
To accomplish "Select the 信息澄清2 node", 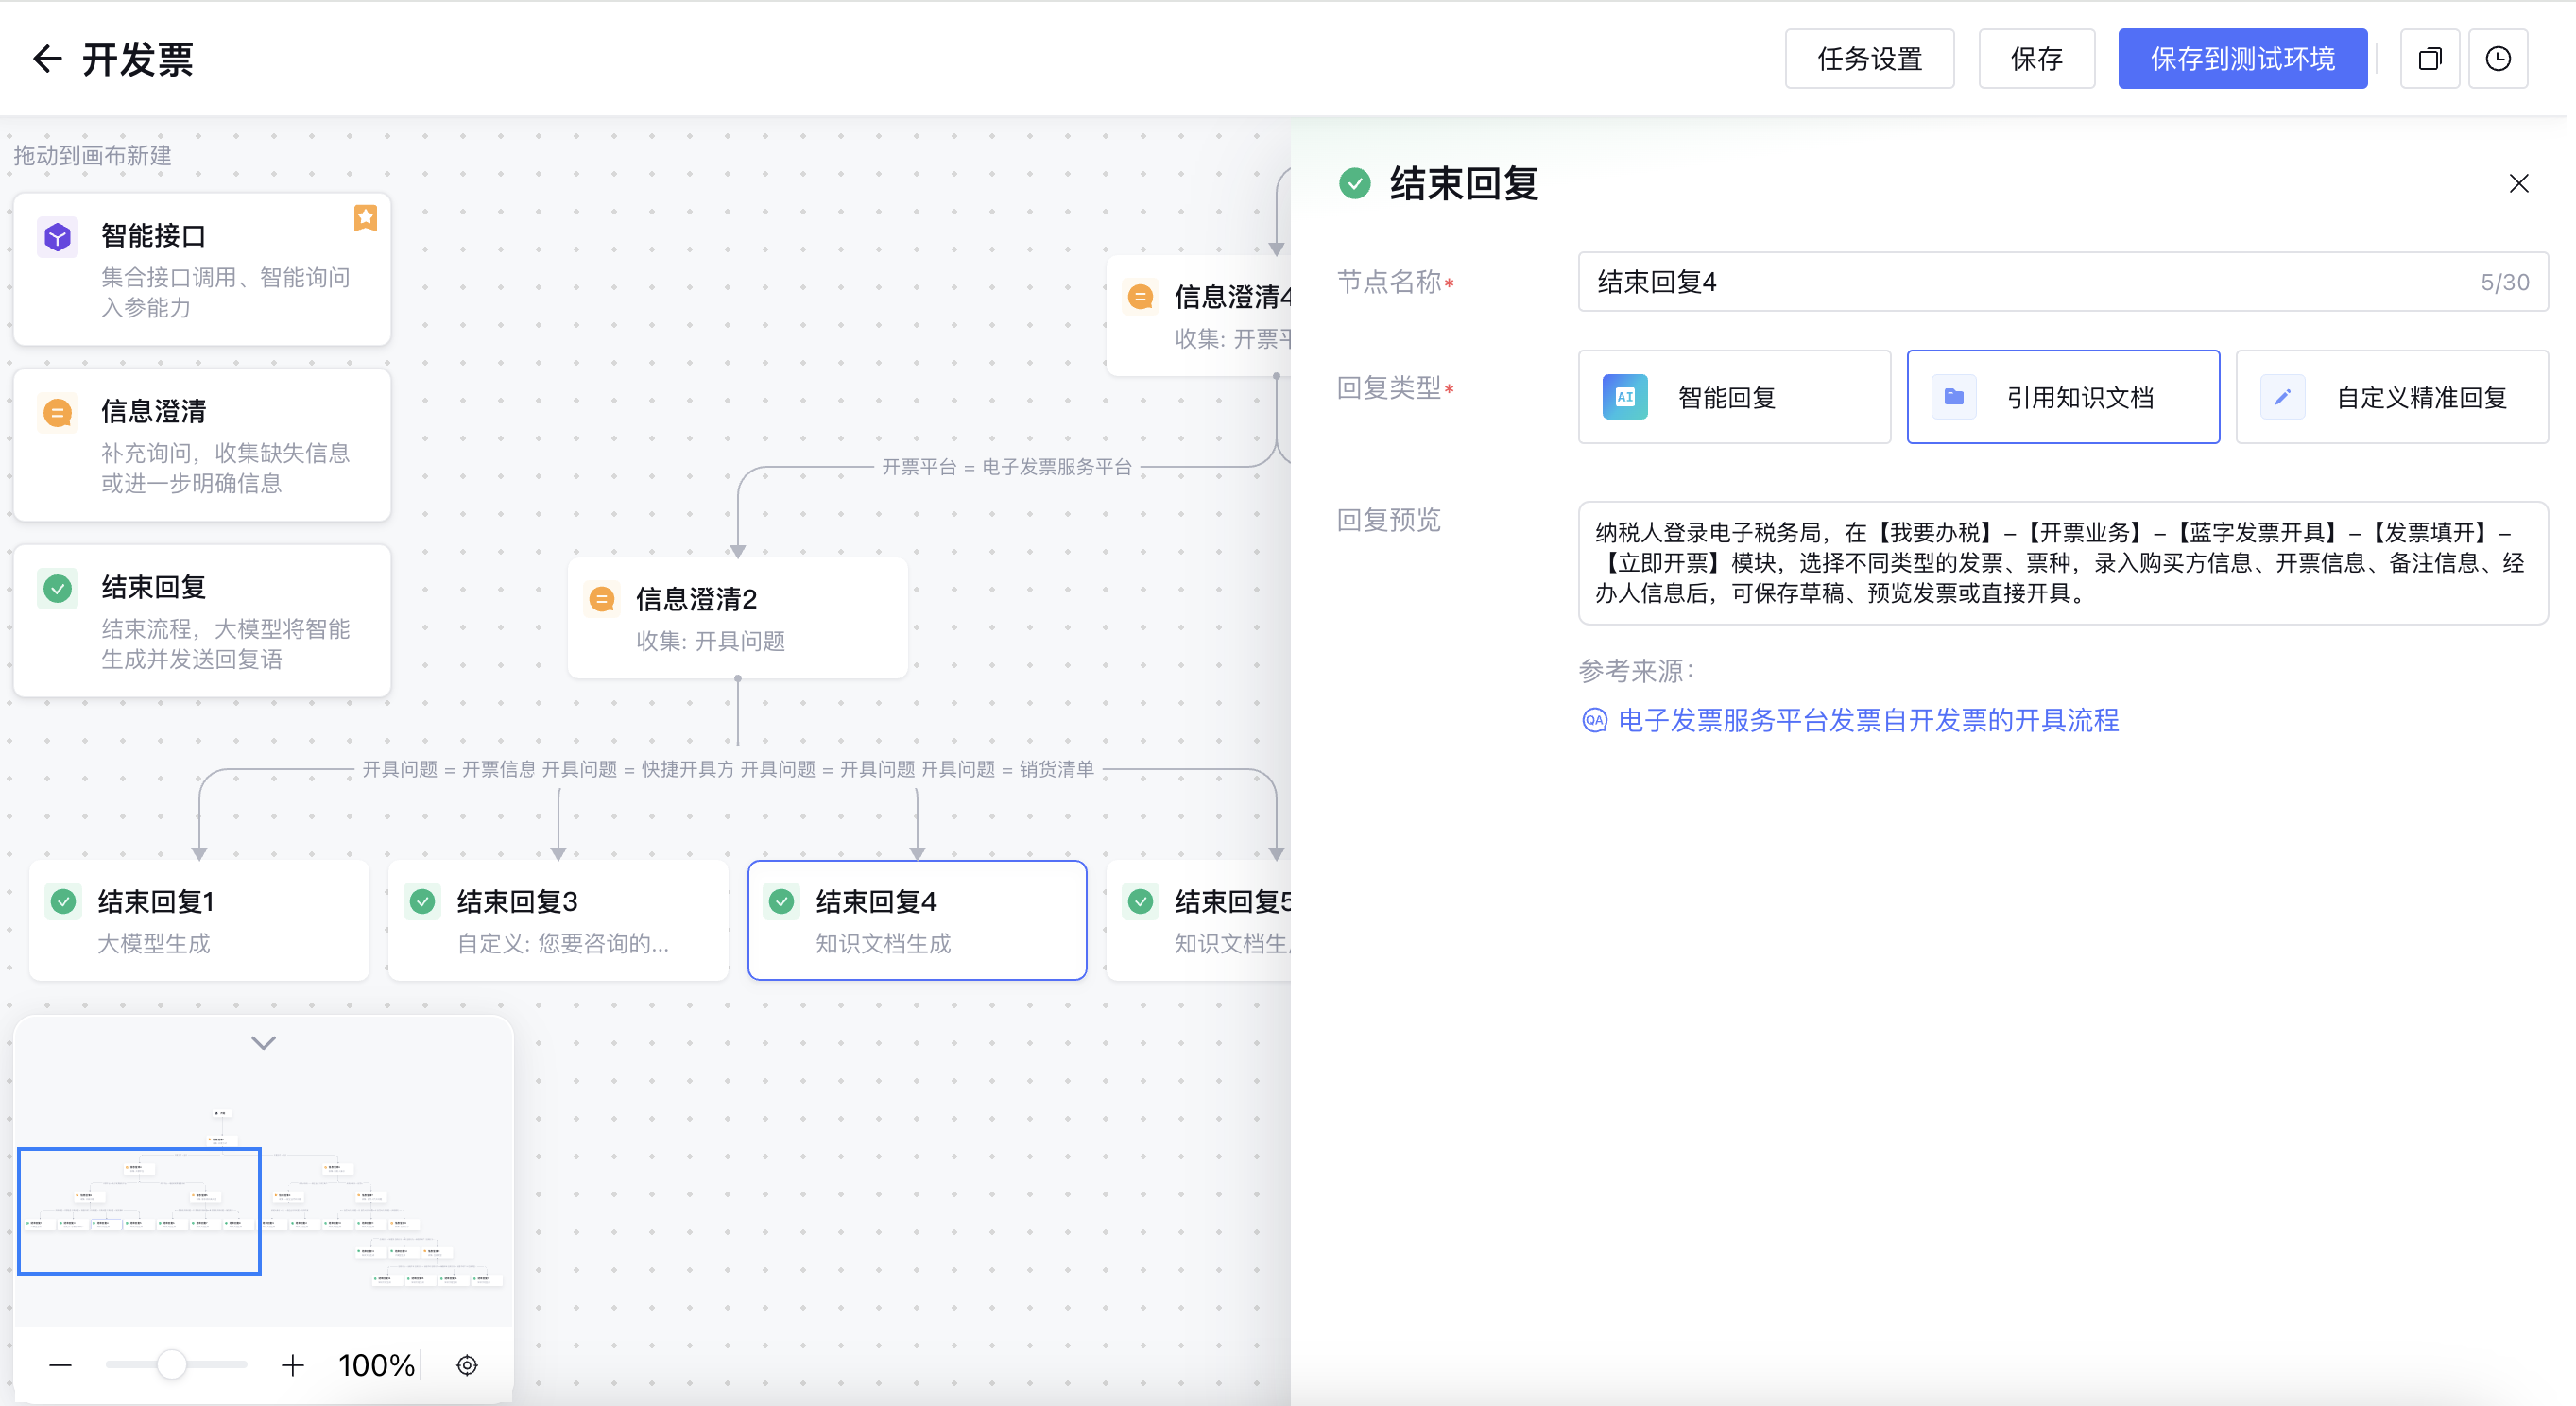I will coord(737,617).
